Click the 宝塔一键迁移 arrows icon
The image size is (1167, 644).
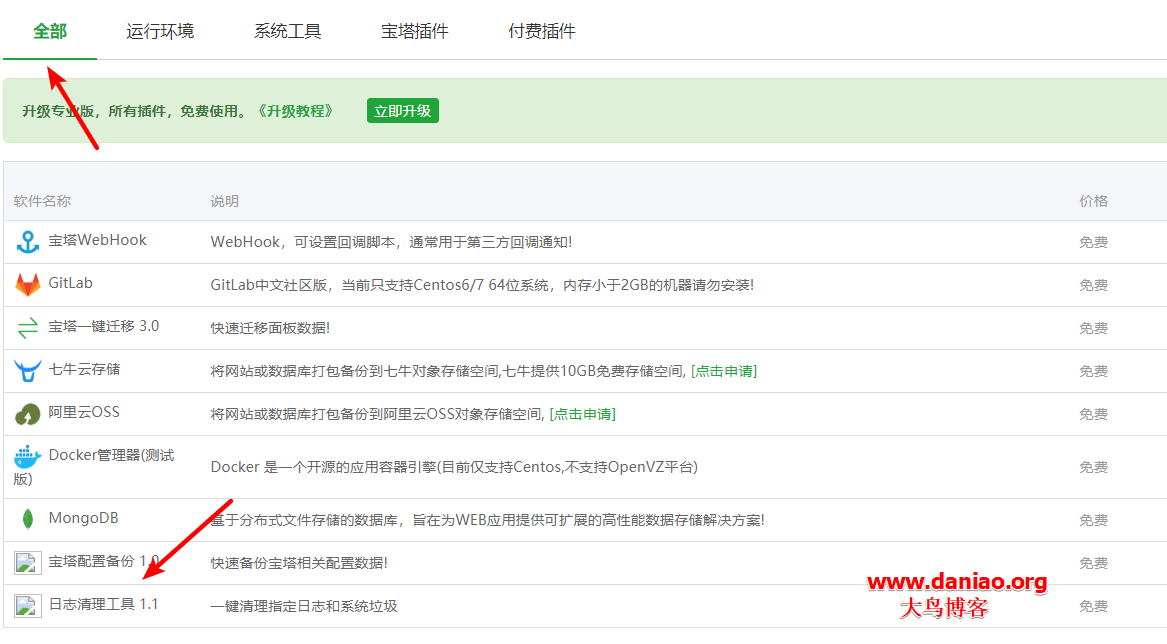pyautogui.click(x=28, y=328)
